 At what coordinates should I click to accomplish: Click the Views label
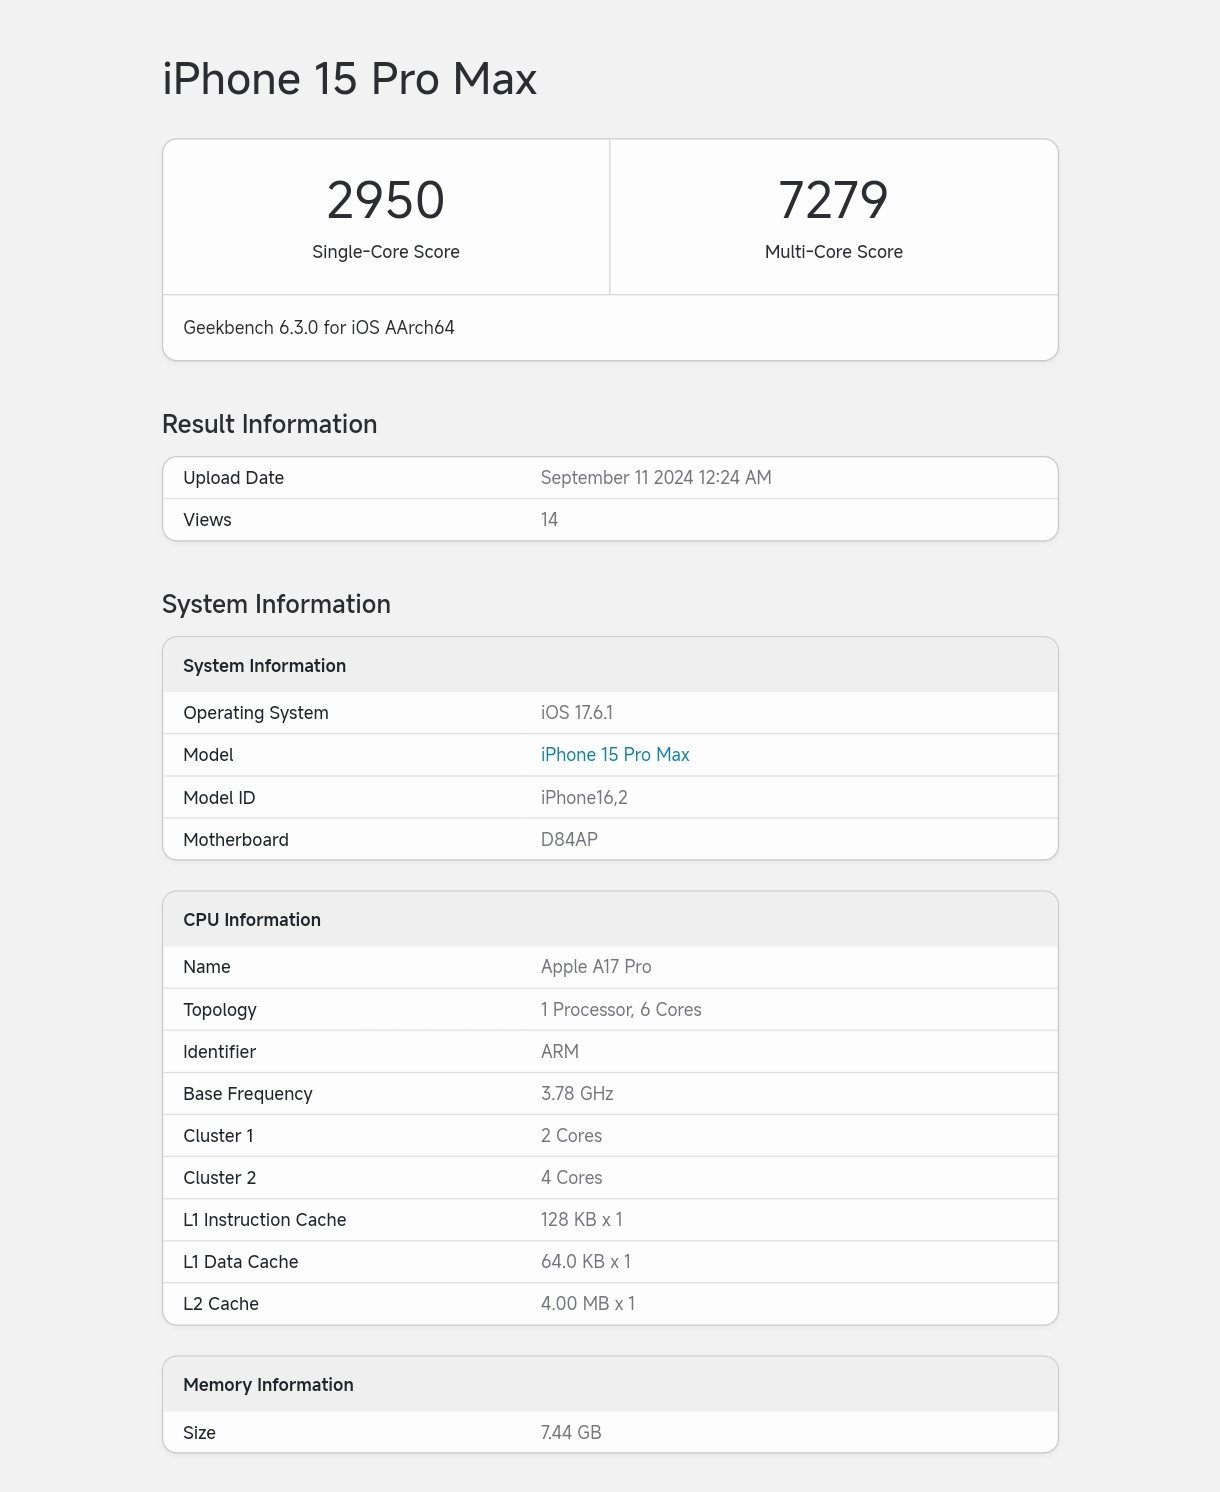coord(207,520)
